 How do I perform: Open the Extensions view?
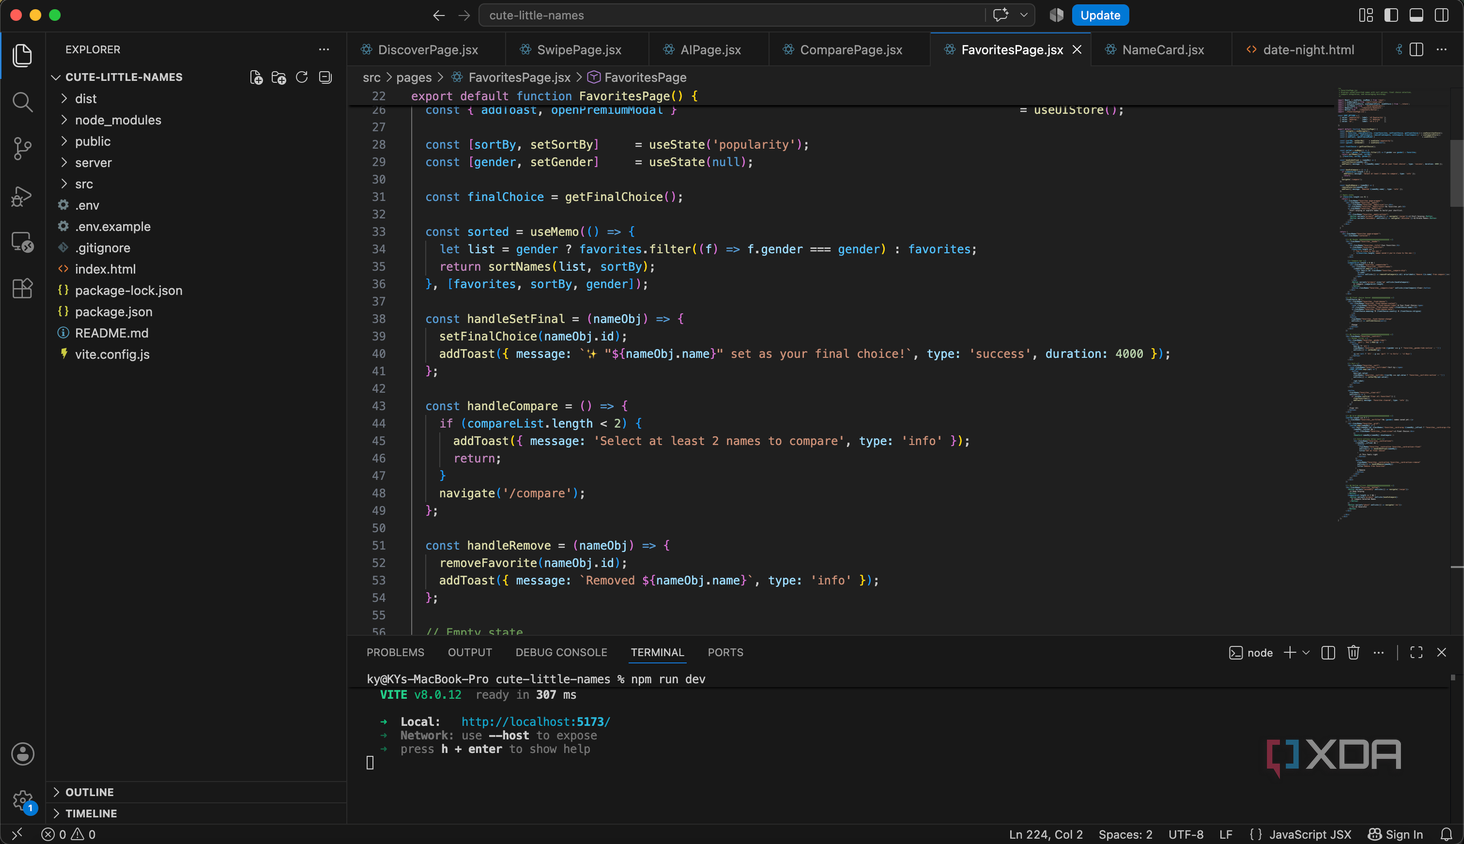tap(22, 289)
